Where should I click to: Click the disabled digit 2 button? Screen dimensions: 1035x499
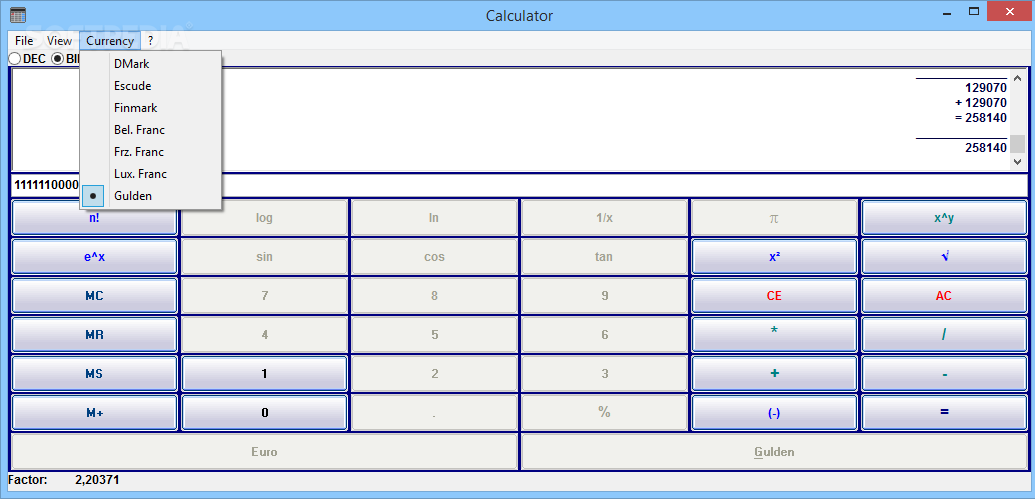(x=434, y=374)
